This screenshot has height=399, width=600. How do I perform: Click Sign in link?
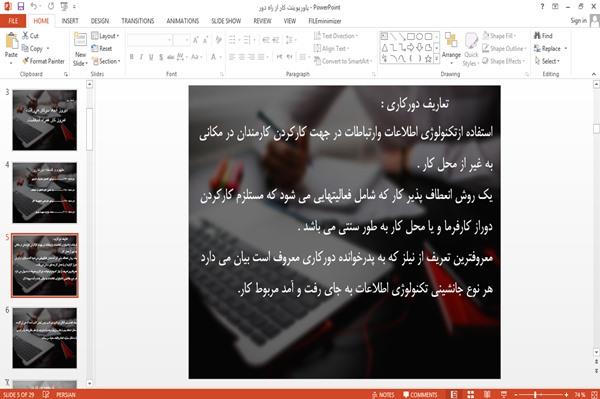coord(578,21)
